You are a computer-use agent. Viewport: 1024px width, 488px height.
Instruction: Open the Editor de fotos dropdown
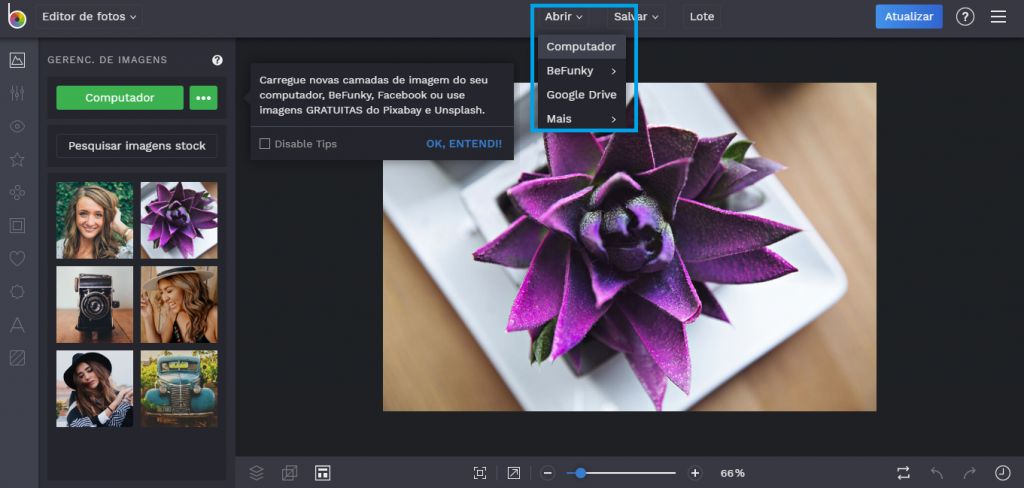tap(89, 17)
